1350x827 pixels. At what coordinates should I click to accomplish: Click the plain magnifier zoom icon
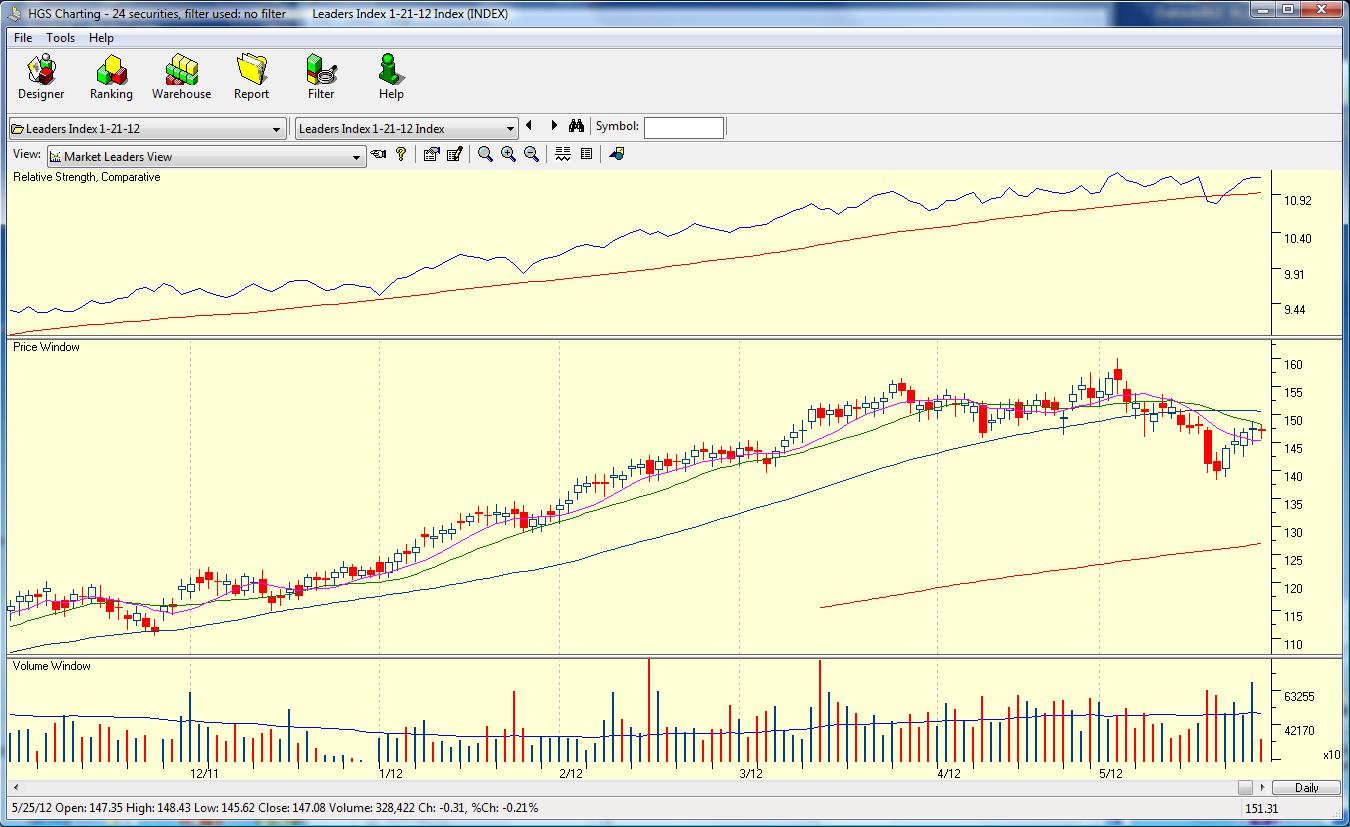click(x=485, y=154)
